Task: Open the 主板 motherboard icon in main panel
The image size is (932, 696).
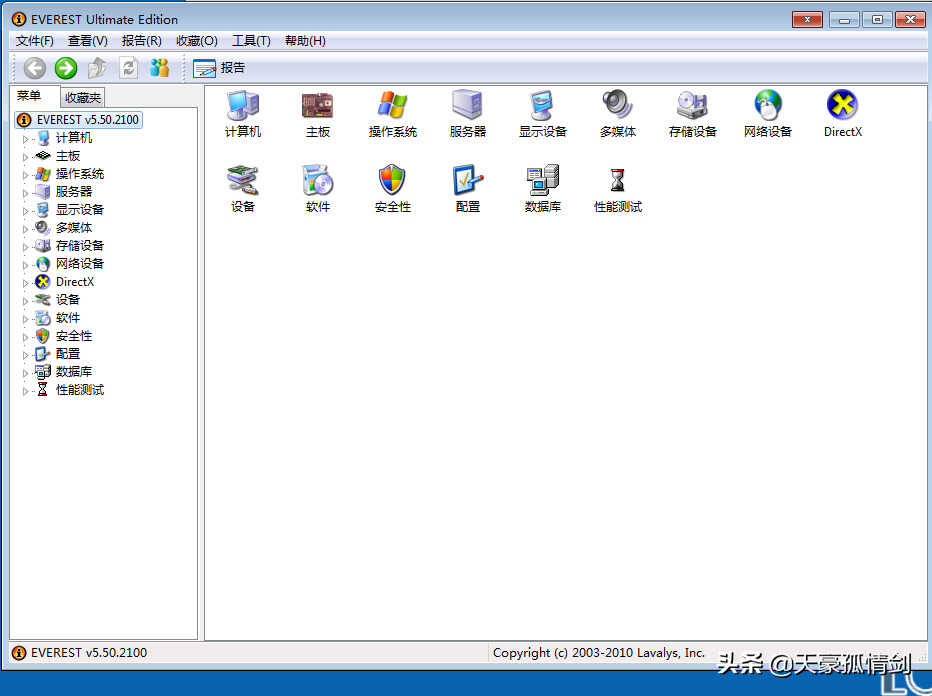Action: click(317, 106)
